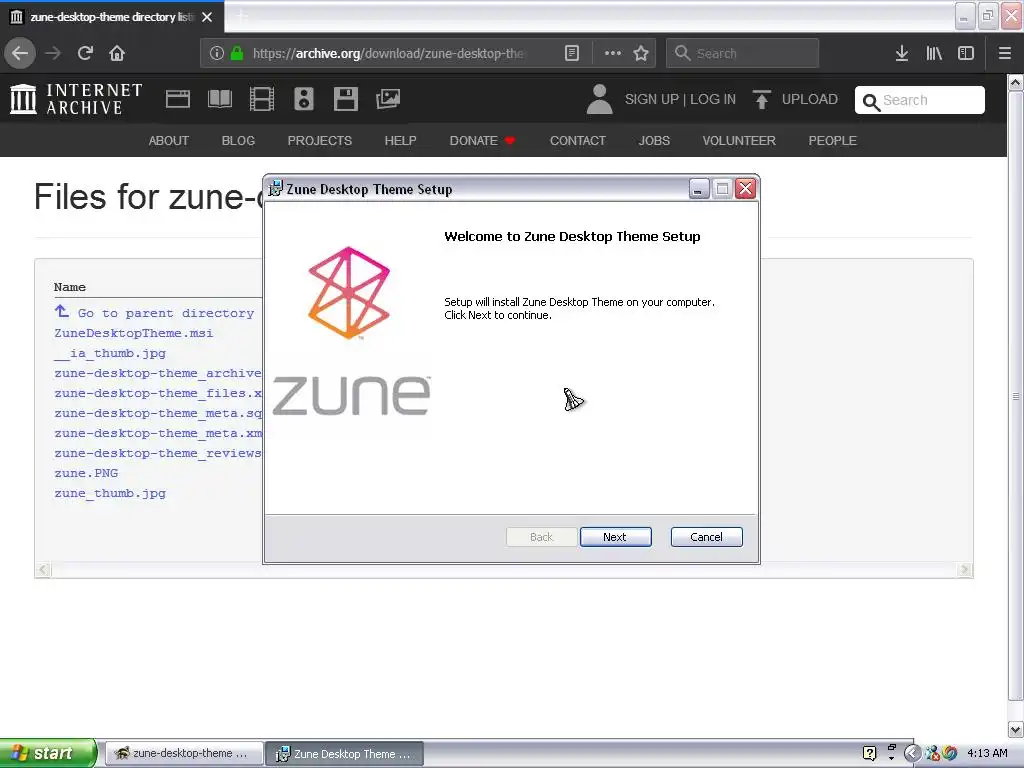Screen dimensions: 1024x768
Task: Open Firefox hamburger menu
Action: pyautogui.click(x=1005, y=53)
